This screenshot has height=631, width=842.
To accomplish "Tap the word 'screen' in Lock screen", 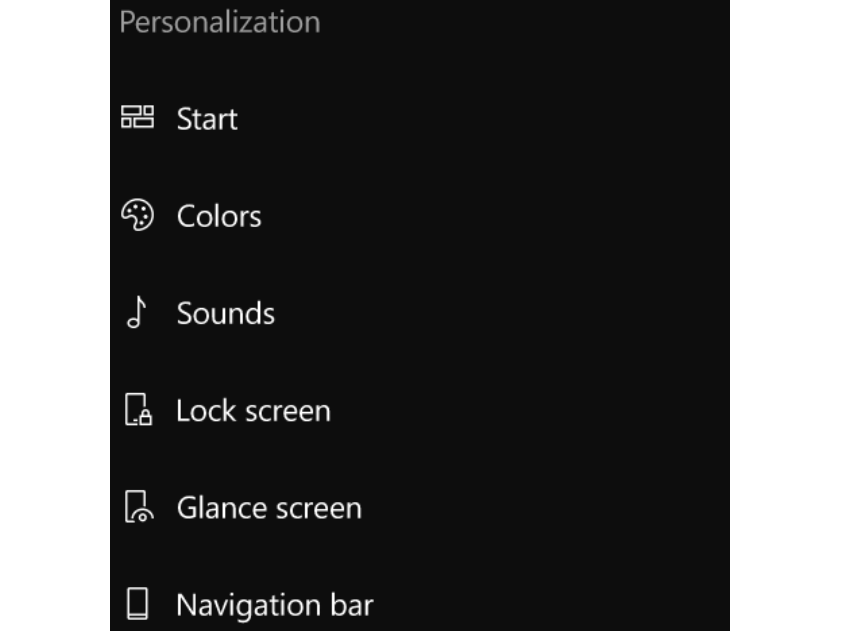I will [x=288, y=412].
